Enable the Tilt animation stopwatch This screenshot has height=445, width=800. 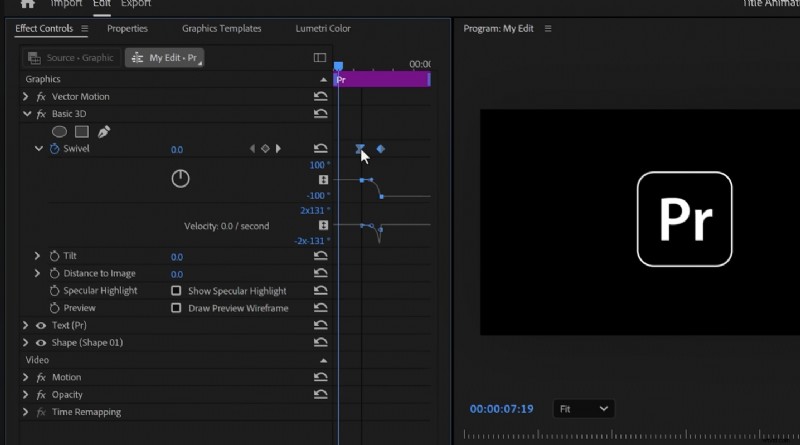click(x=55, y=256)
